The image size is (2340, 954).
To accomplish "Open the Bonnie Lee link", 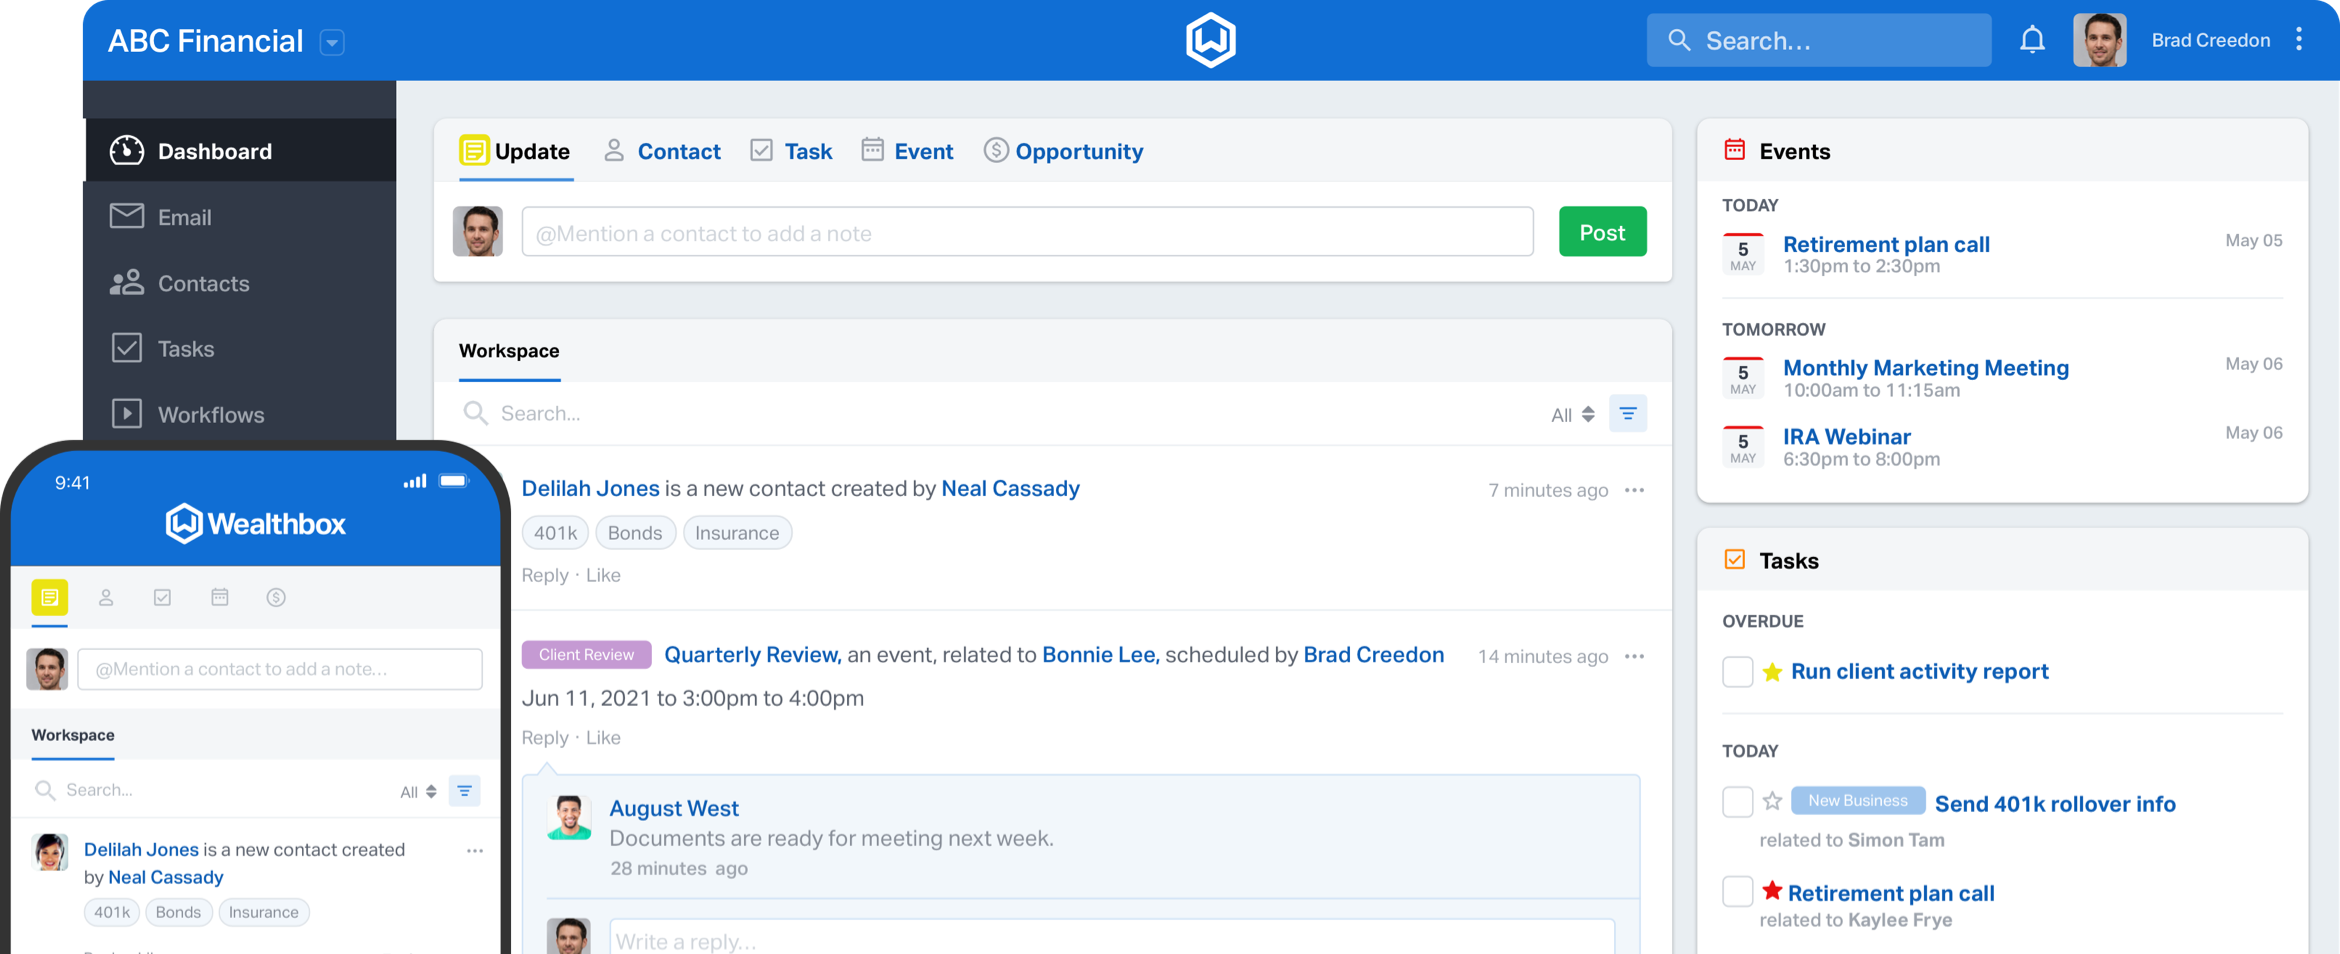I will pos(1099,655).
